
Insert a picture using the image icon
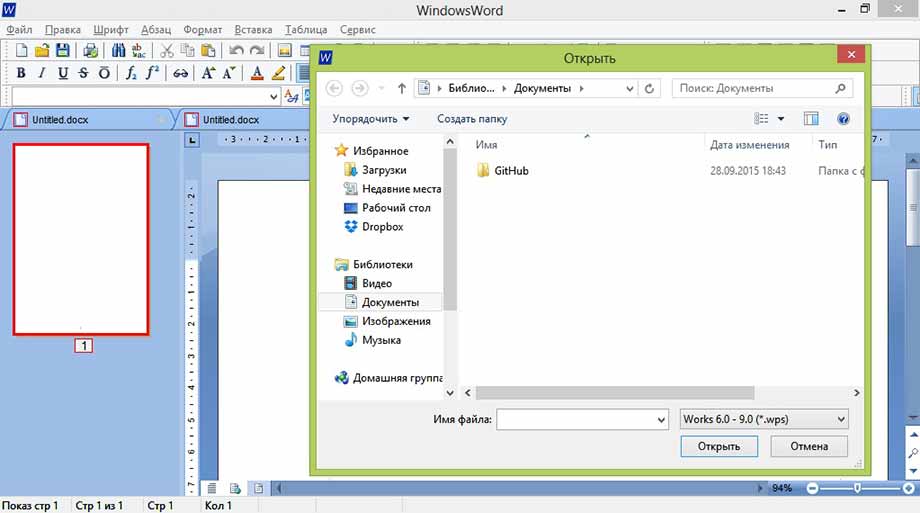tap(285, 50)
